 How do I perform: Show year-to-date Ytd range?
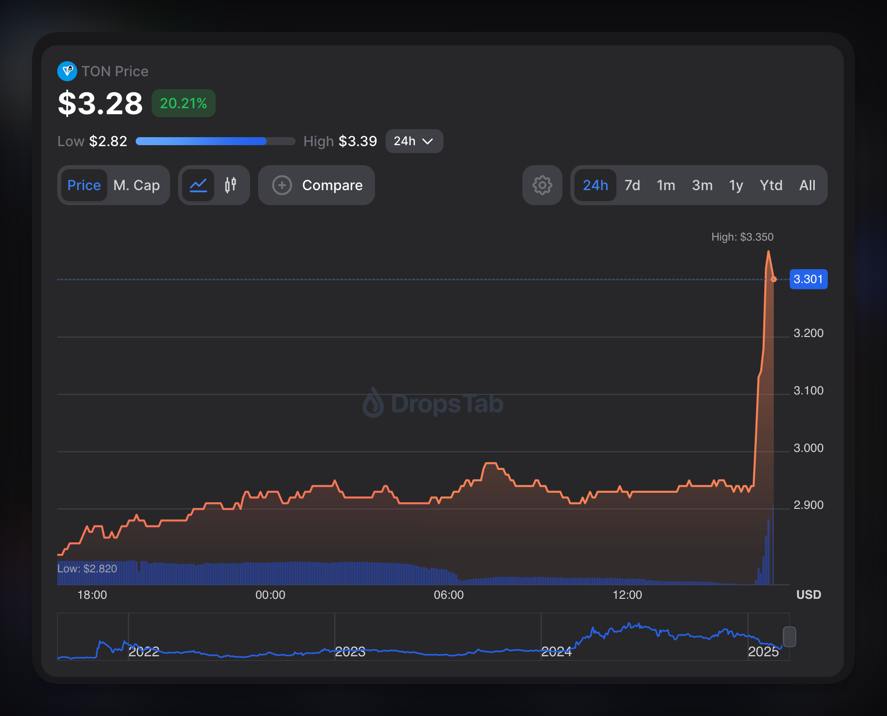point(771,185)
